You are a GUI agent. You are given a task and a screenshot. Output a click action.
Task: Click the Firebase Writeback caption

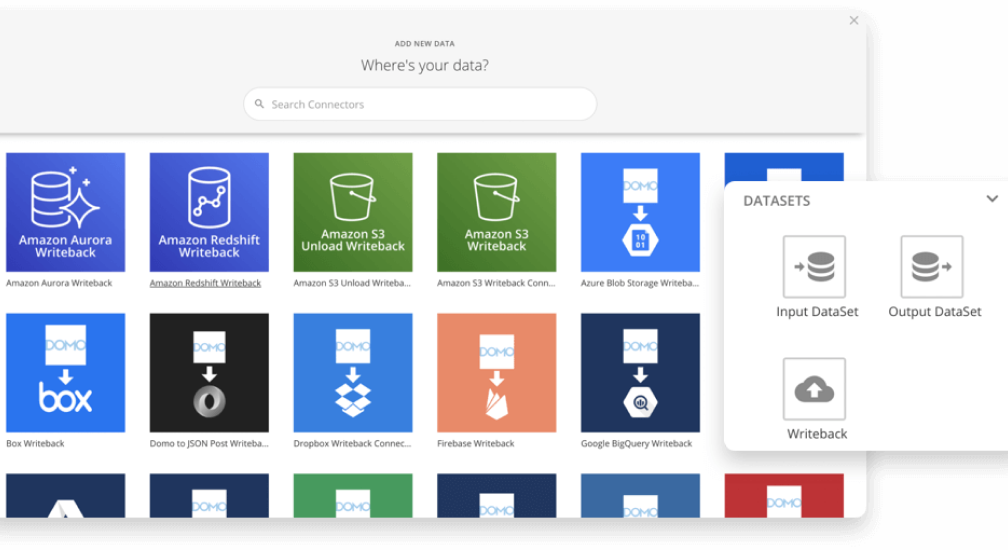click(476, 443)
